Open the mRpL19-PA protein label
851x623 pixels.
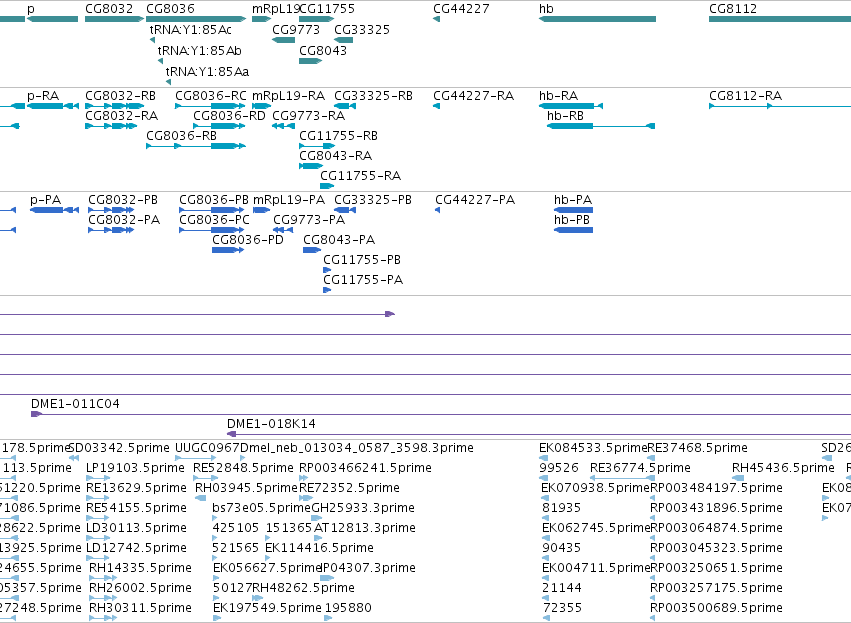(289, 200)
